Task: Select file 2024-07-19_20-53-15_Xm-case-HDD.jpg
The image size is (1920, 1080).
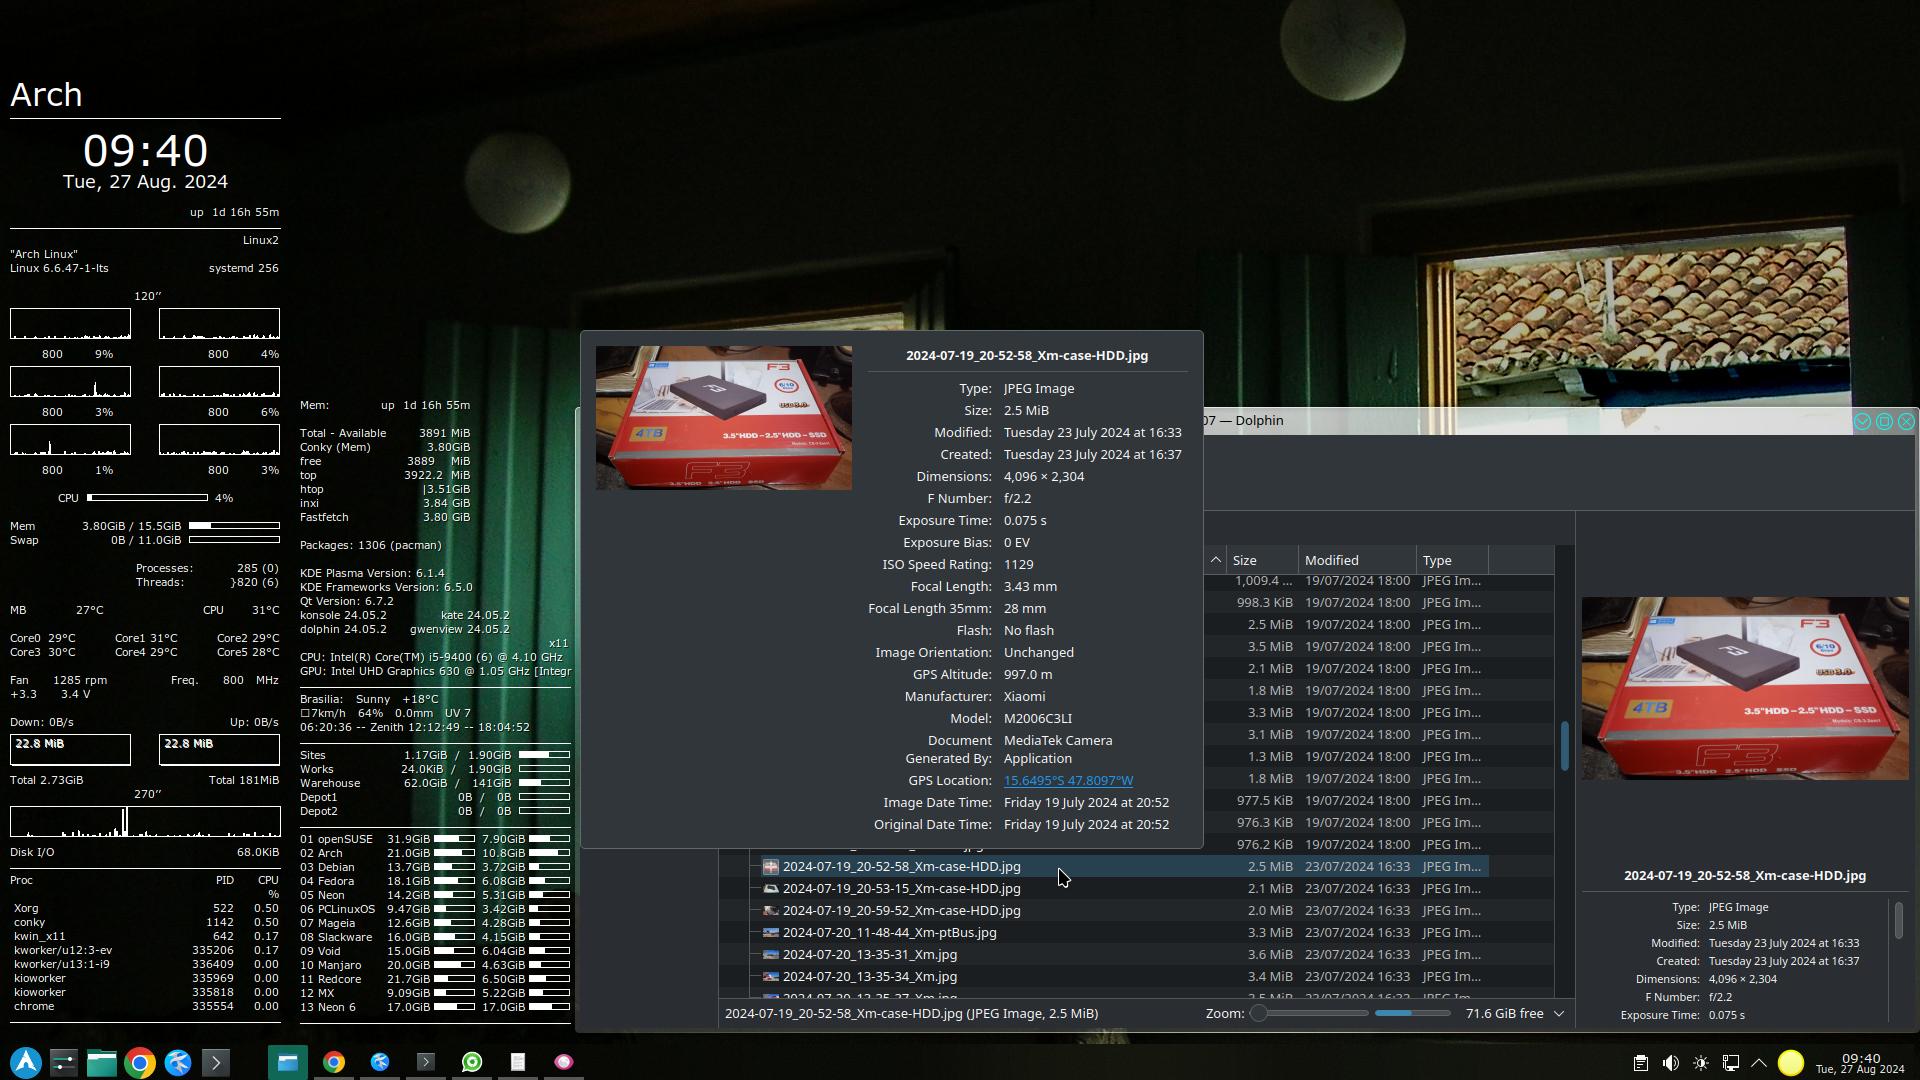Action: [901, 889]
